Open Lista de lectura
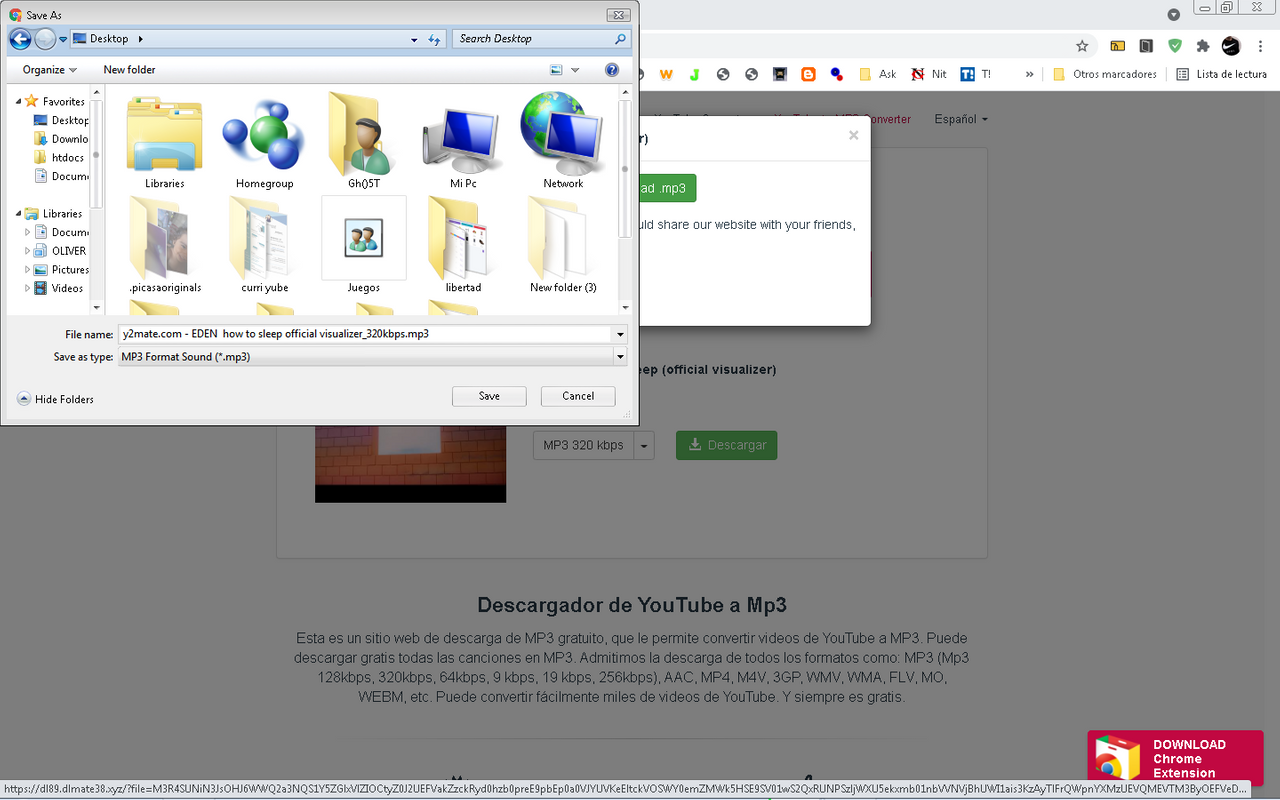The image size is (1280, 800). [1222, 74]
